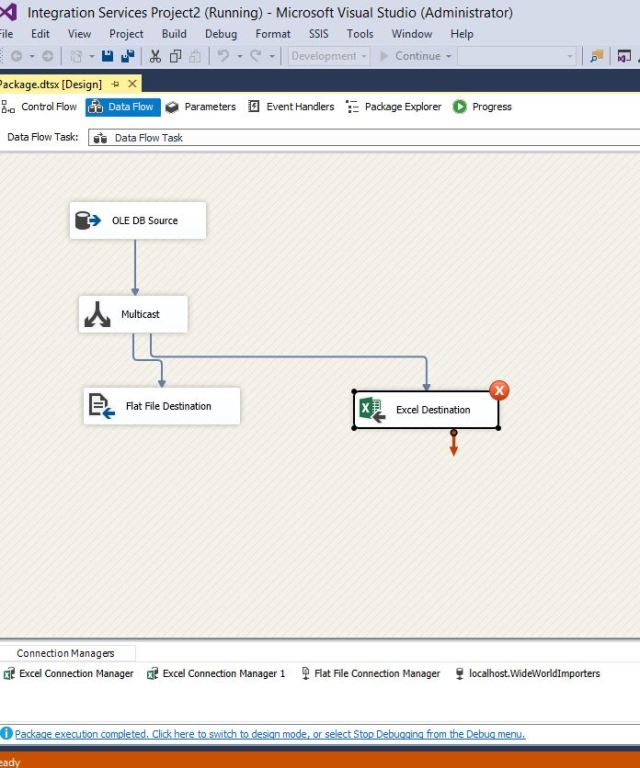Viewport: 640px width, 768px height.
Task: Switch to the Progress tab
Action: point(482,107)
